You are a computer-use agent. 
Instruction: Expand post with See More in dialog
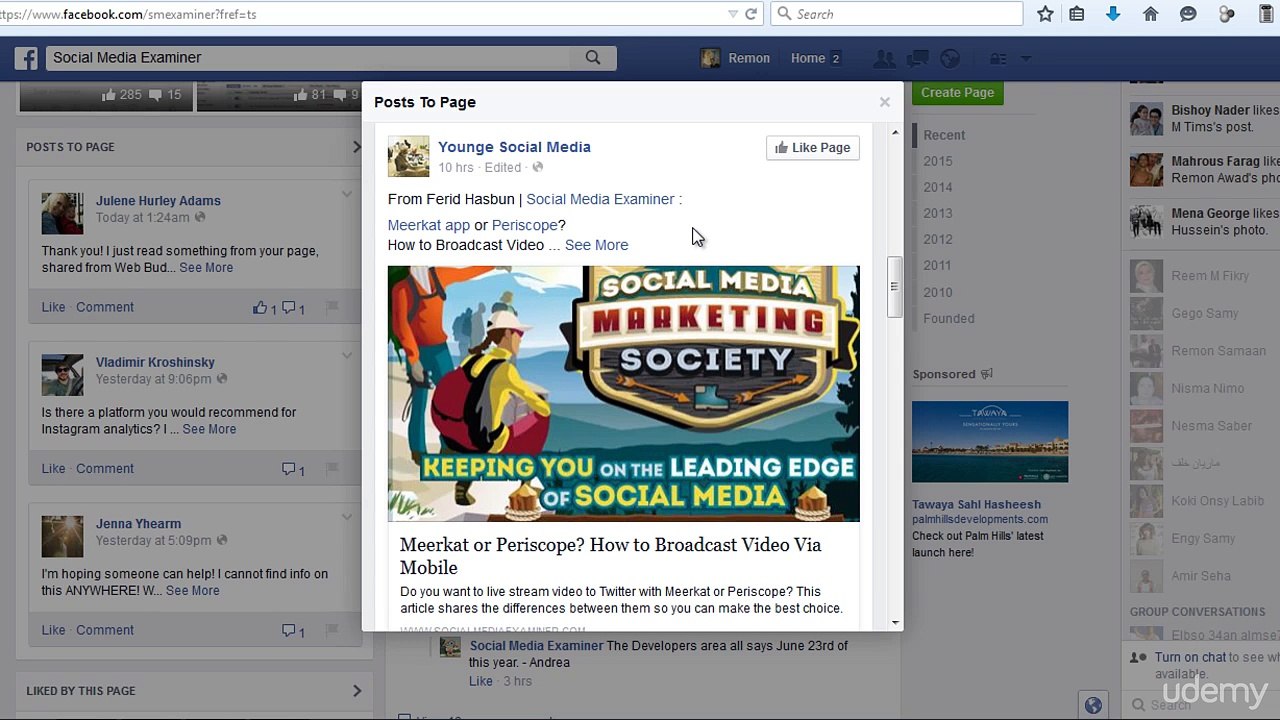[596, 245]
